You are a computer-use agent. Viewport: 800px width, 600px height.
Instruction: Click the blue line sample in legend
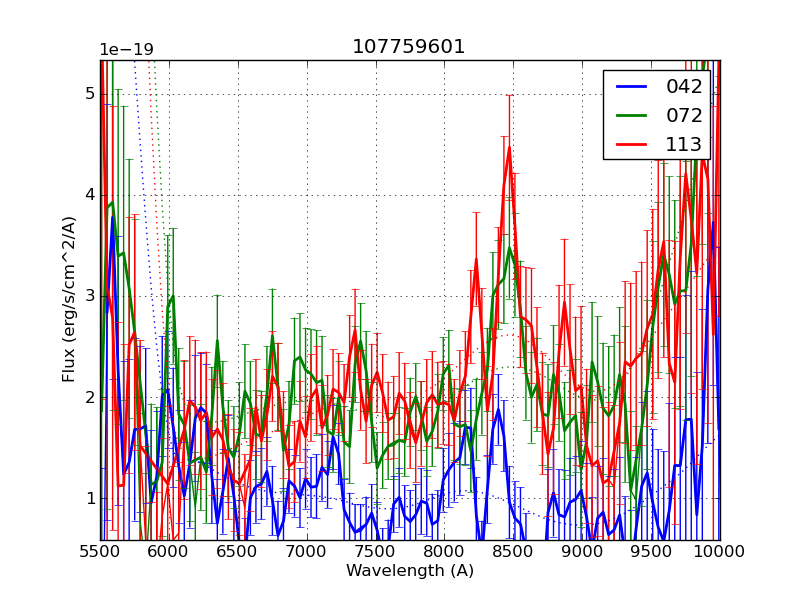click(632, 87)
